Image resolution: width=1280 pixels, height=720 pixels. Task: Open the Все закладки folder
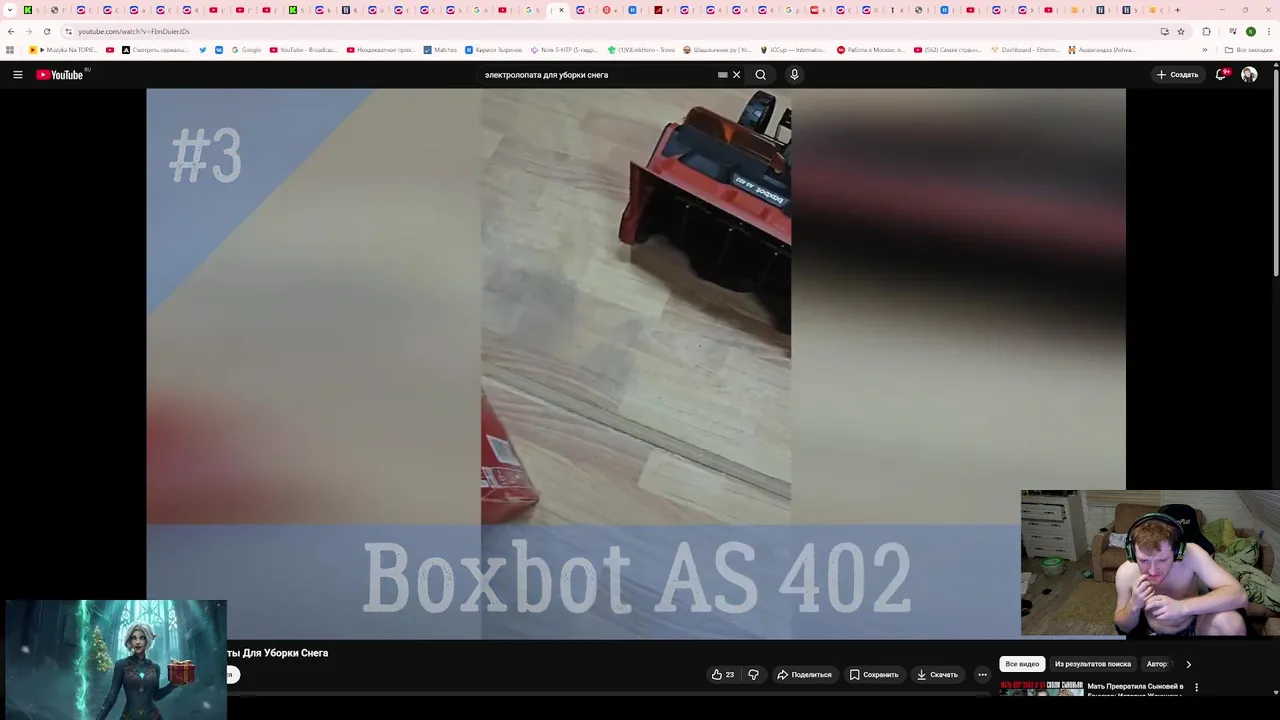[1249, 49]
